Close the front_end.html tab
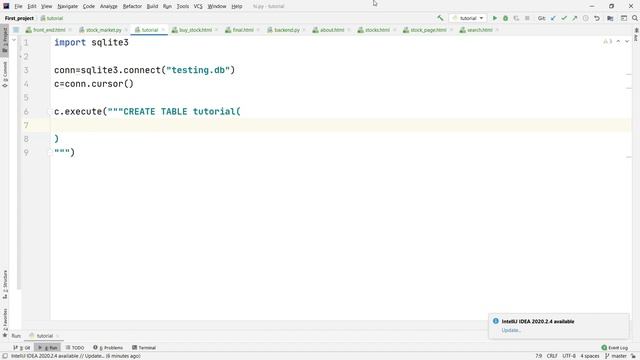640x360 pixels. pos(70,30)
